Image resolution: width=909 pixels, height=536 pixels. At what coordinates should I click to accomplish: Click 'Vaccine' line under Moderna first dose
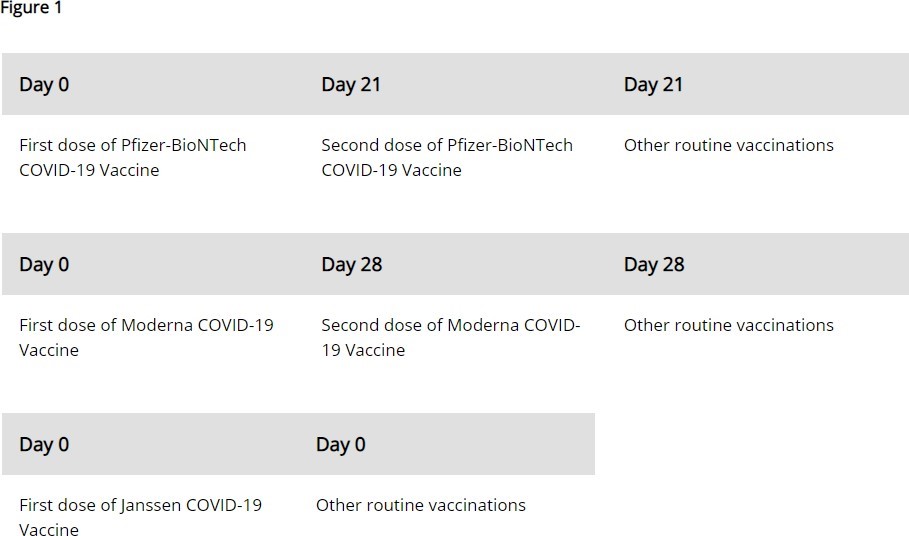point(48,350)
